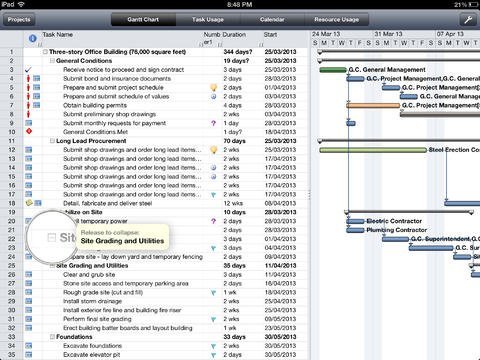This screenshot has width=480, height=360.
Task: Click the Duration column header
Action: click(234, 34)
